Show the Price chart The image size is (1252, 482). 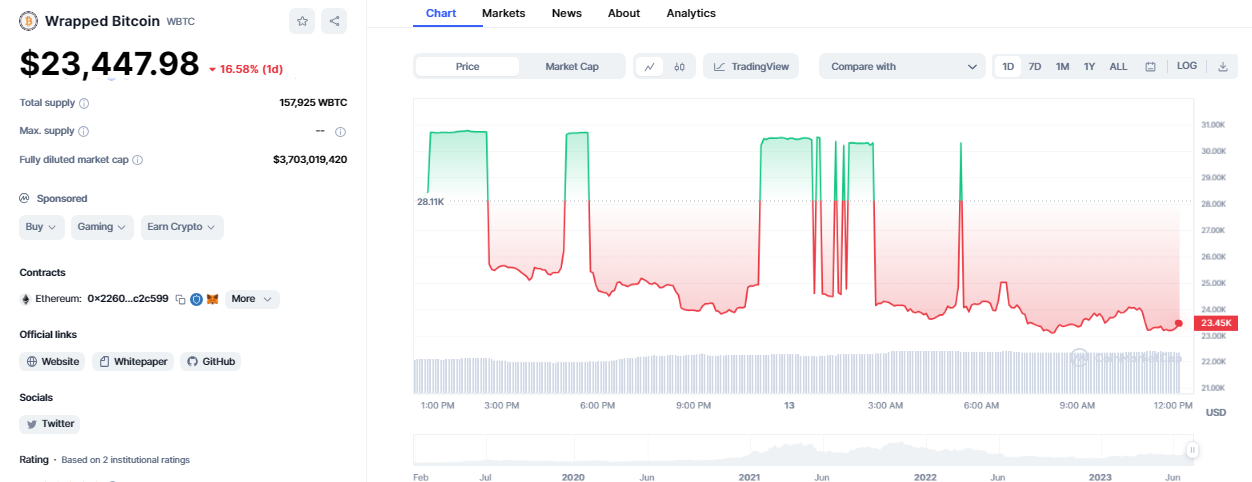click(467, 67)
